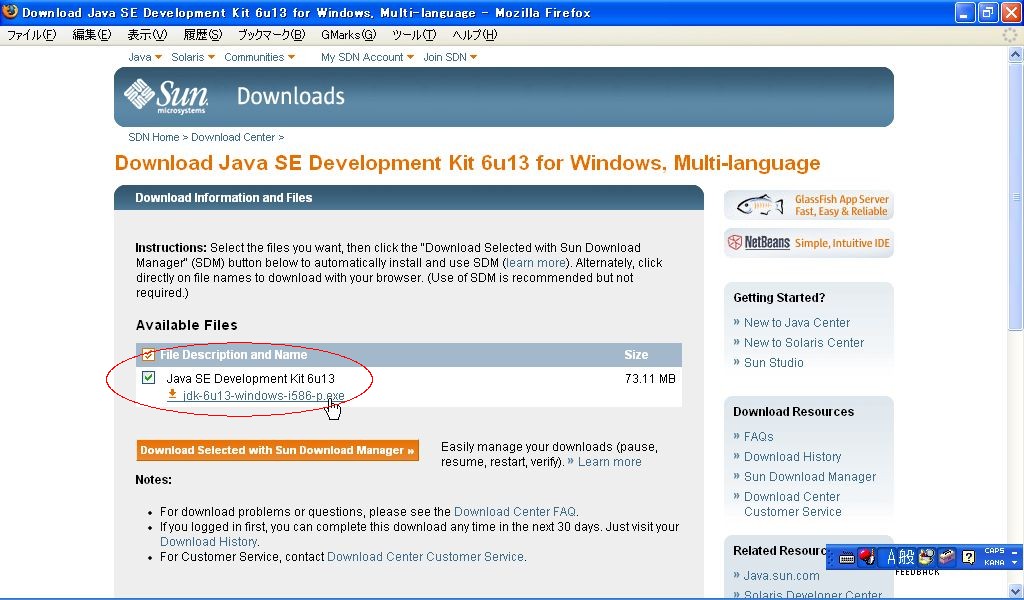The image size is (1024, 600).
Task: Click the scroll up arrow of page scrollbar
Action: 1016,55
